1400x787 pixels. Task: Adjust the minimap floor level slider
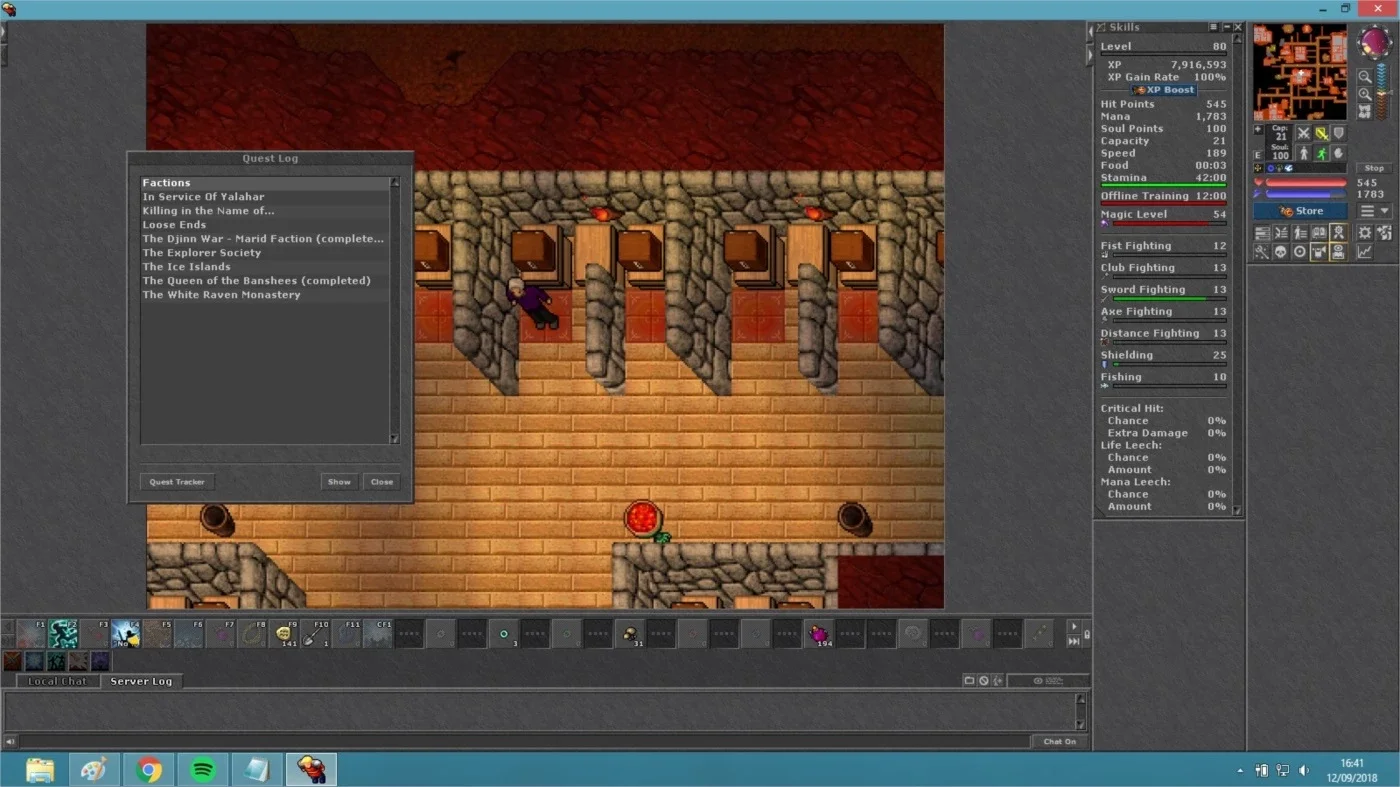(x=1384, y=91)
